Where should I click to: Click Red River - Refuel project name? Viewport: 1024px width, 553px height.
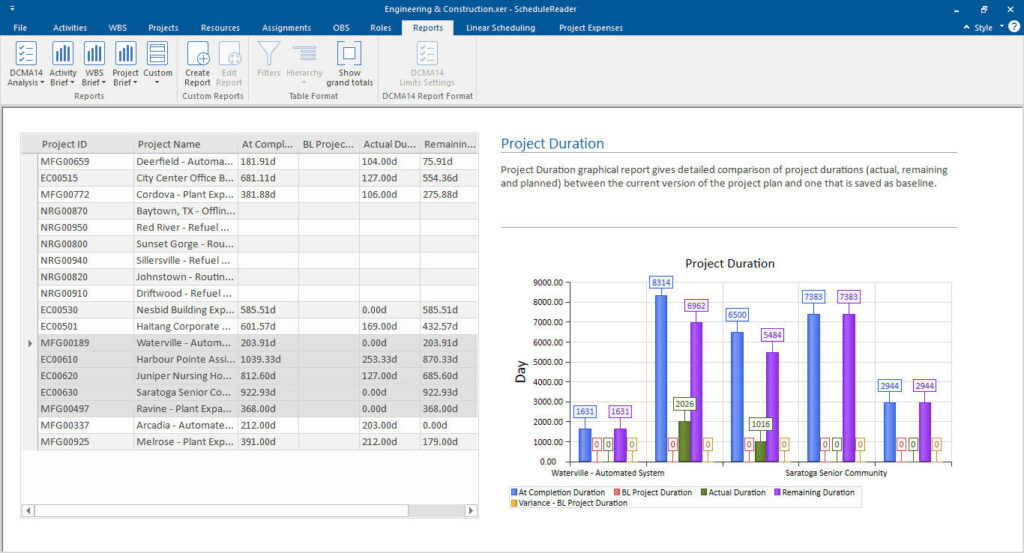pyautogui.click(x=183, y=227)
